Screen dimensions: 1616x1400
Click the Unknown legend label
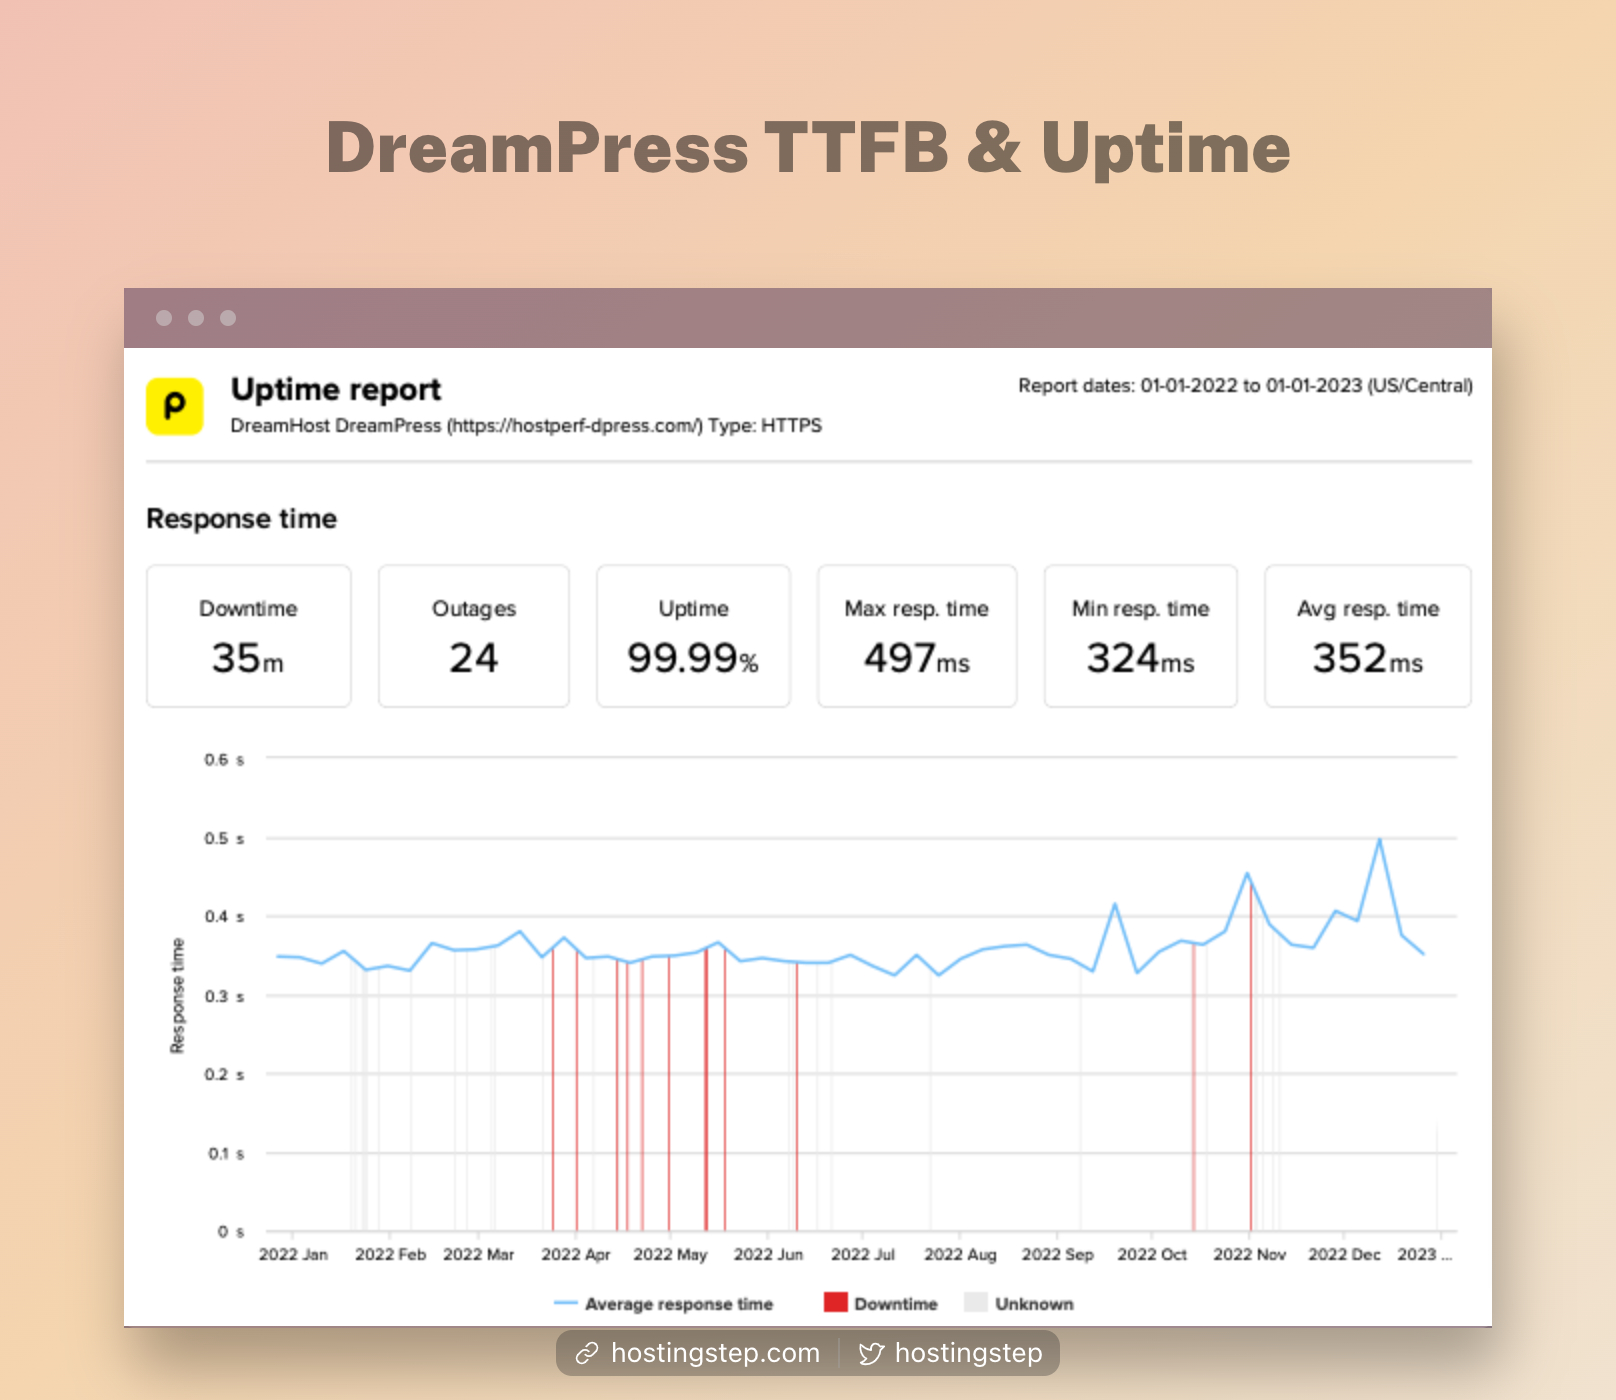pos(1034,1304)
